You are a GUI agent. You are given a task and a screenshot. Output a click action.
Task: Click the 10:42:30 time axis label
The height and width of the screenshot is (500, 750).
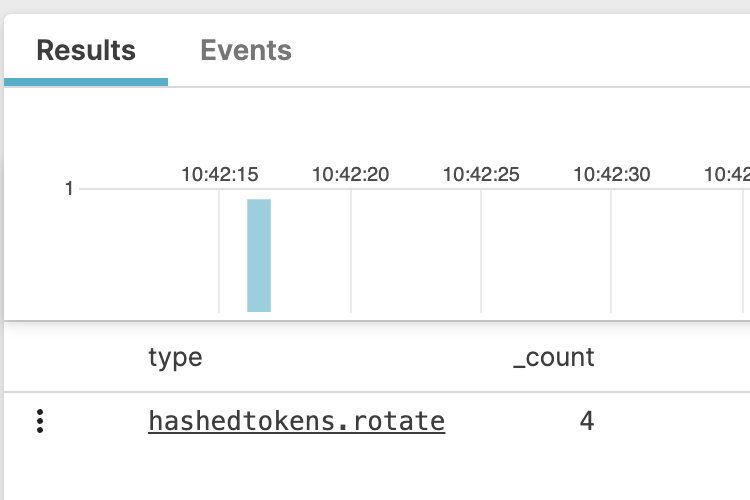click(x=611, y=174)
